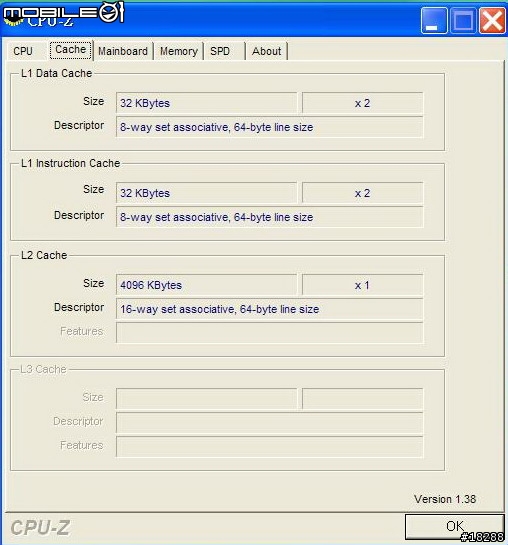Click the OK button

(x=454, y=527)
